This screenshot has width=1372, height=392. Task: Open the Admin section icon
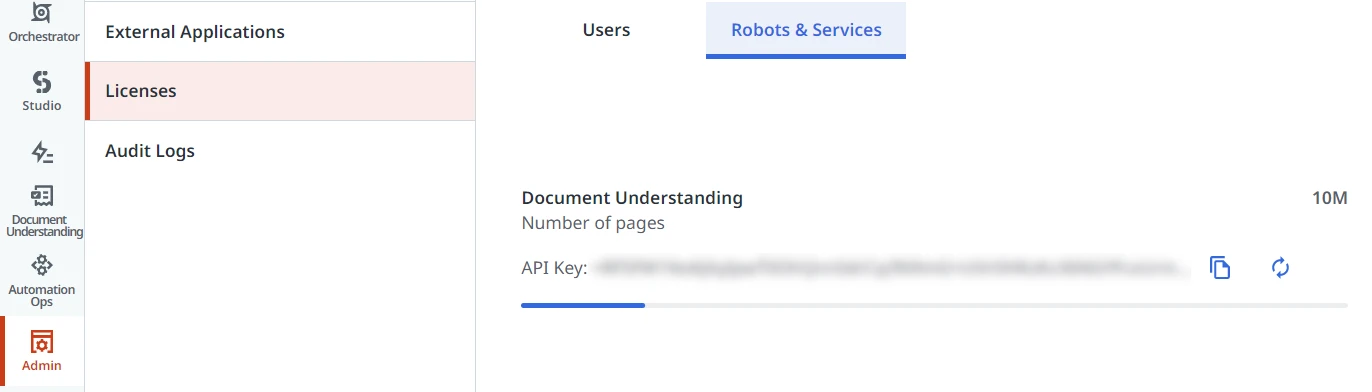42,350
